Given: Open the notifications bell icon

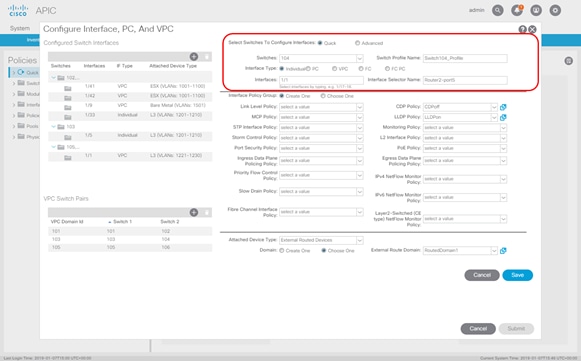Looking at the screenshot, I should click(x=517, y=10).
